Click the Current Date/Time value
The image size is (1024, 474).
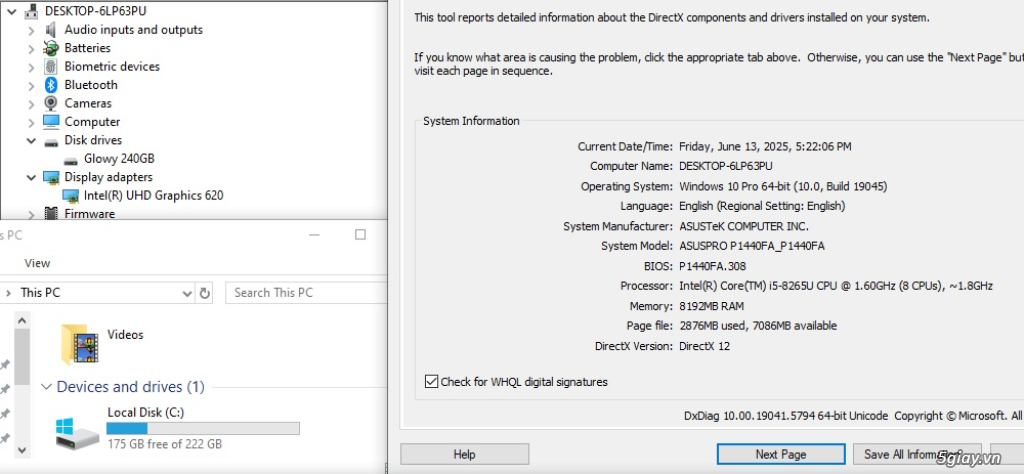765,146
